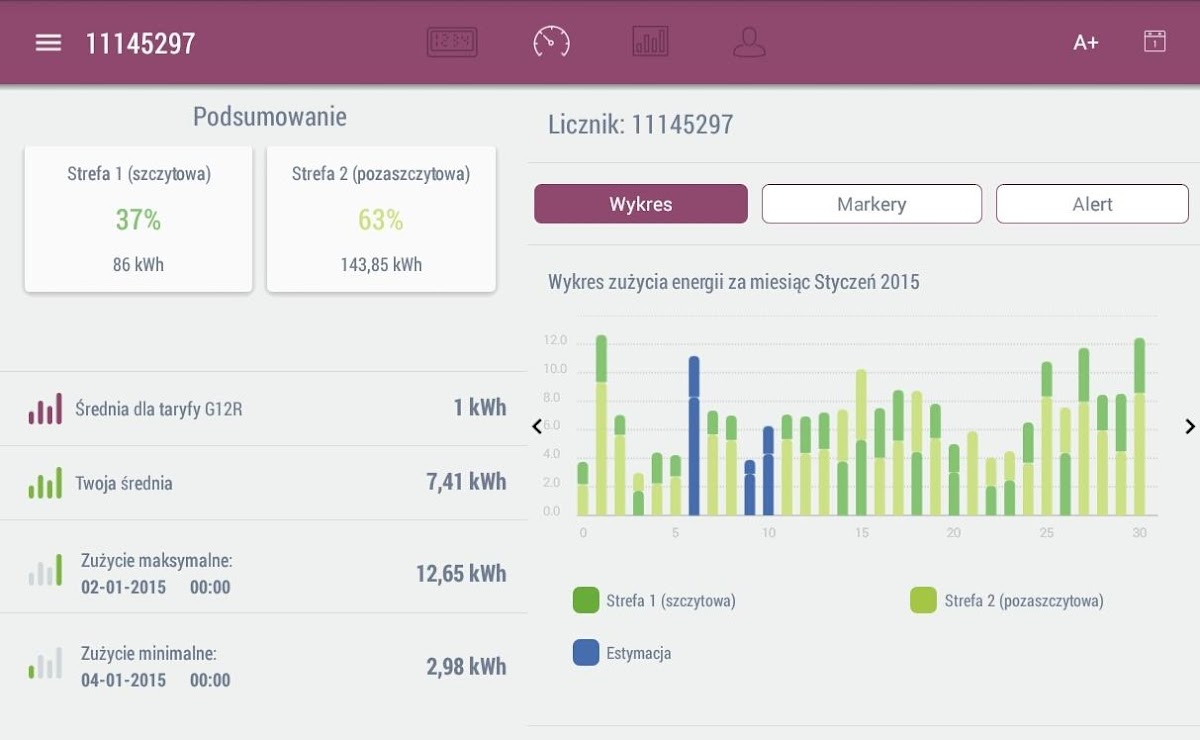This screenshot has height=740, width=1200.
Task: Toggle Strefa 1 (szczytowa) legend swatch
Action: (x=585, y=601)
